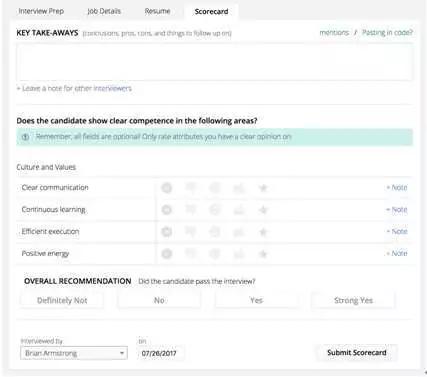Give Continuous learning a thumbs-down rating
The width and height of the screenshot is (427, 377).
(x=191, y=210)
